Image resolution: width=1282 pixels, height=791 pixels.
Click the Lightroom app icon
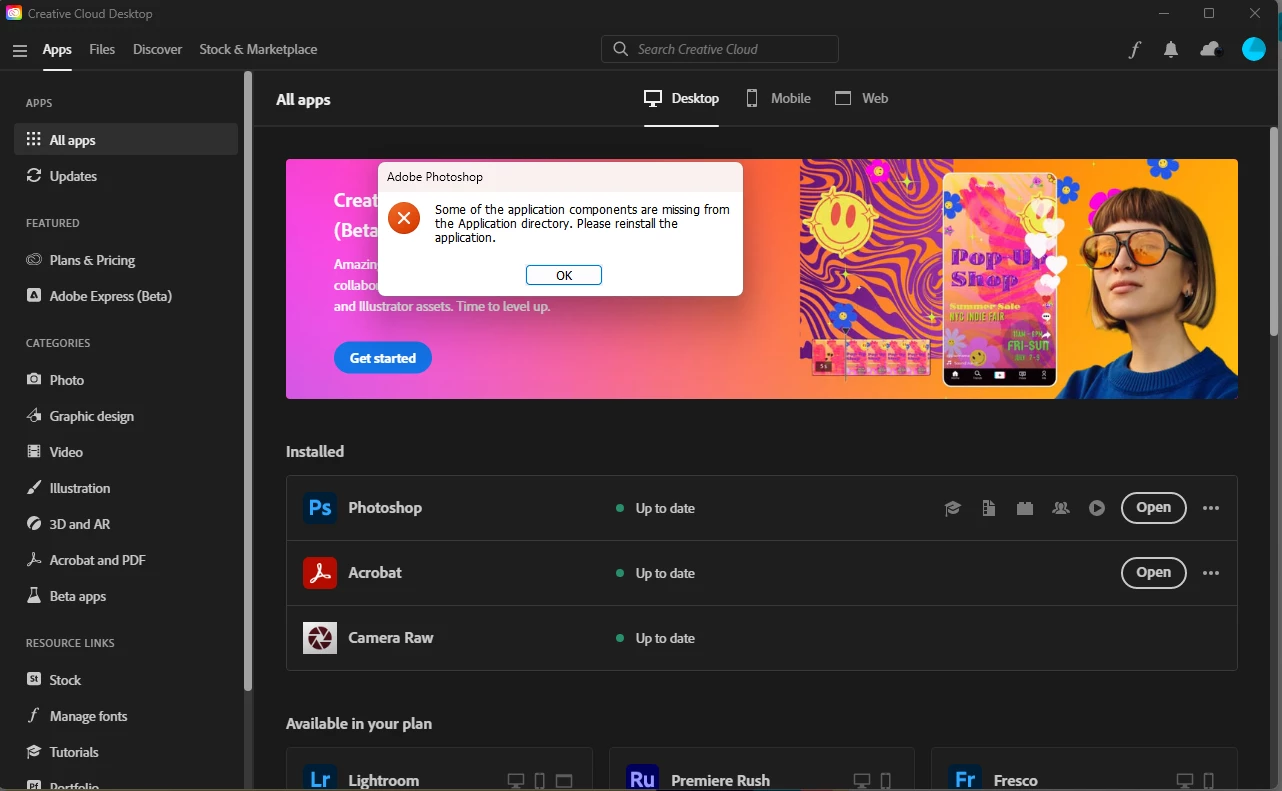point(320,779)
